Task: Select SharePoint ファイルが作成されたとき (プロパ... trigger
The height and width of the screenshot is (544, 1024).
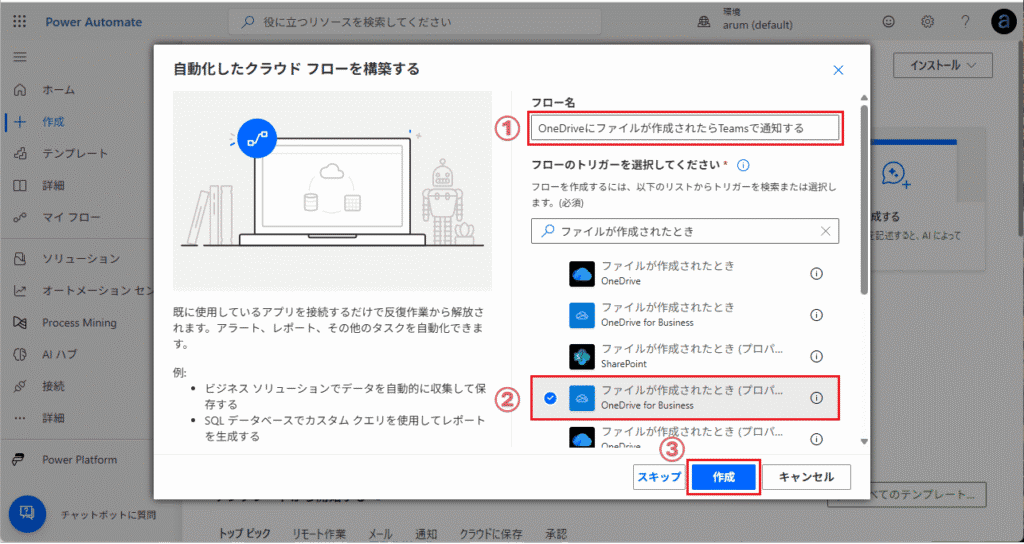Action: tap(685, 357)
